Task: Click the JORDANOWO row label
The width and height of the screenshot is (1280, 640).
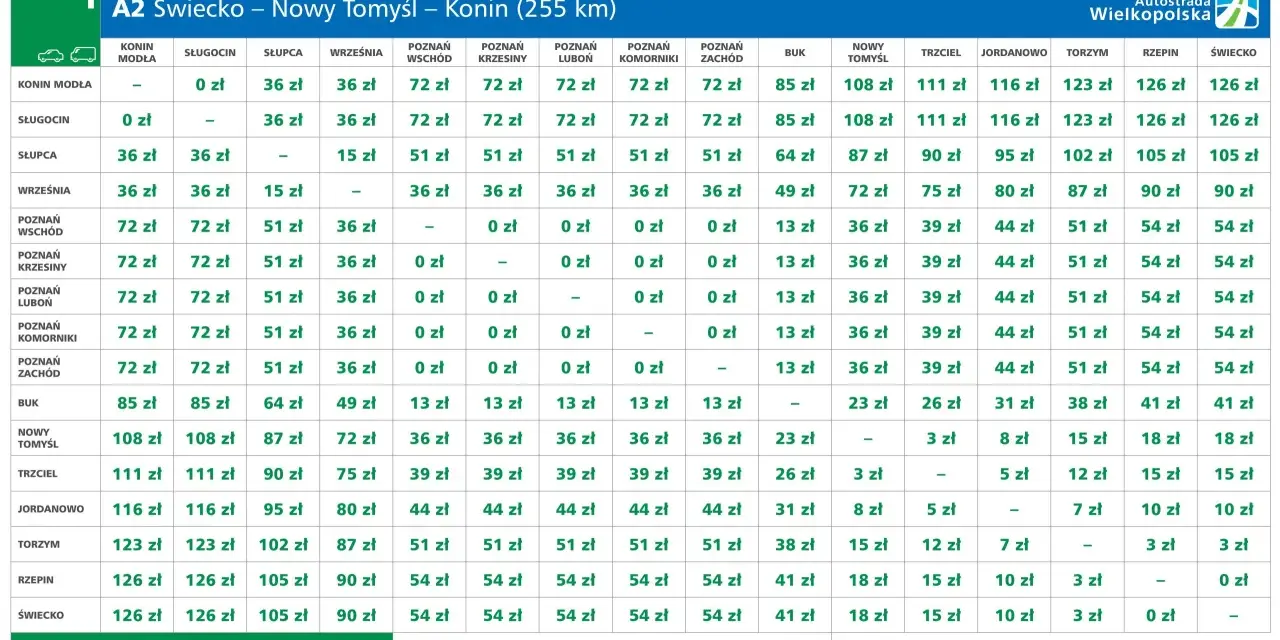Action: pos(50,509)
